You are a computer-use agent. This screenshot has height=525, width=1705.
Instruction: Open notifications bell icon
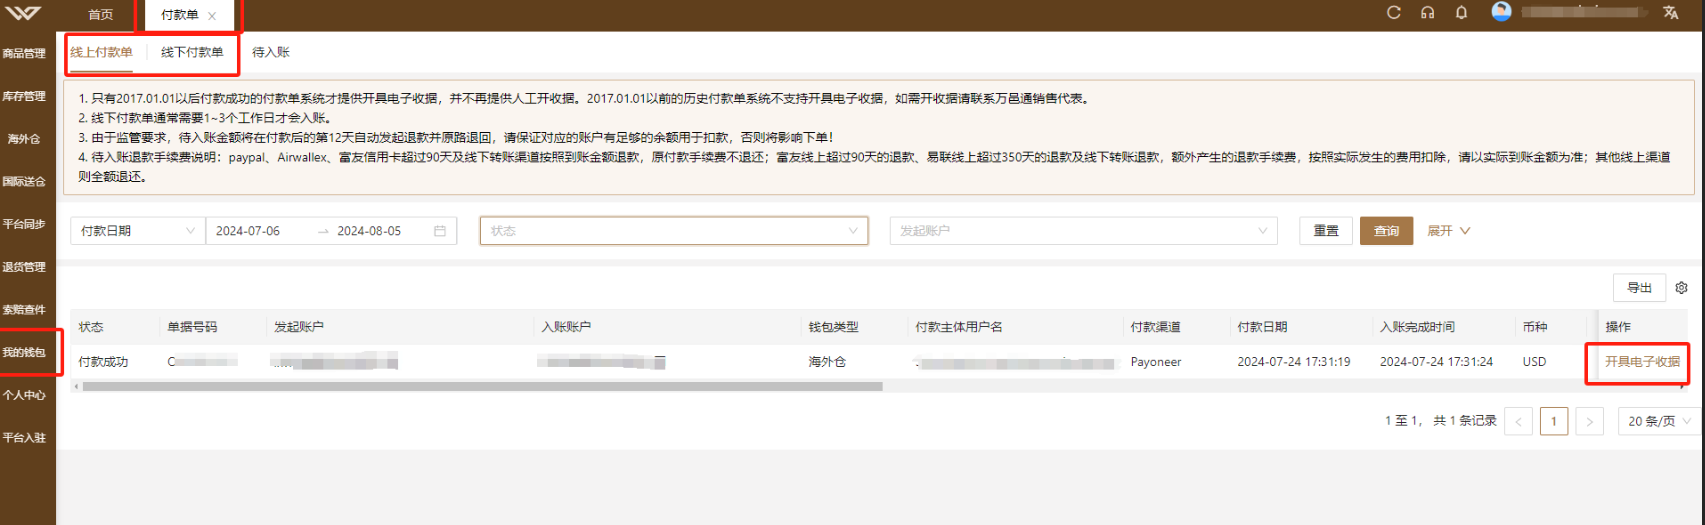(1461, 13)
